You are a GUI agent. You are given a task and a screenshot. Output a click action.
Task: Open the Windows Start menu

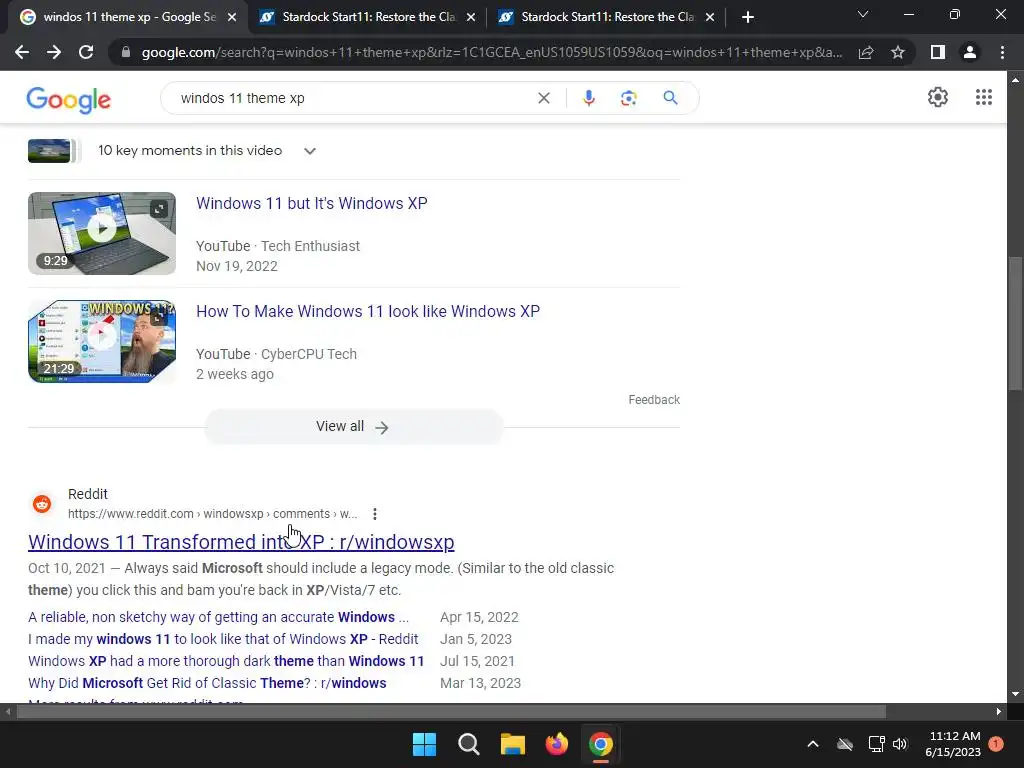point(424,744)
